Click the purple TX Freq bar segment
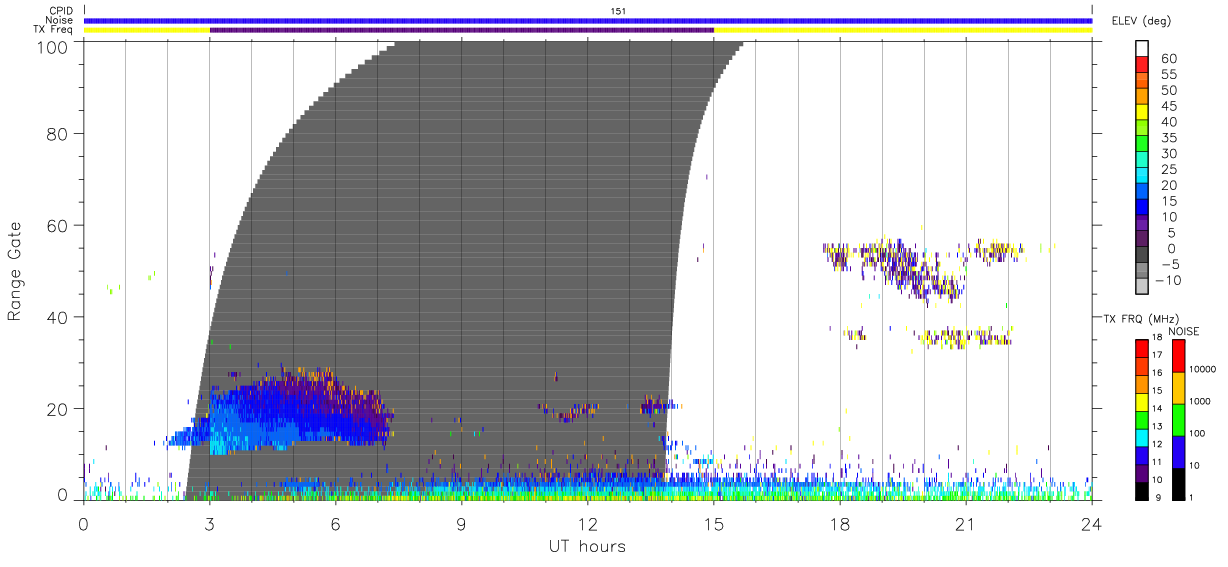 pos(462,30)
